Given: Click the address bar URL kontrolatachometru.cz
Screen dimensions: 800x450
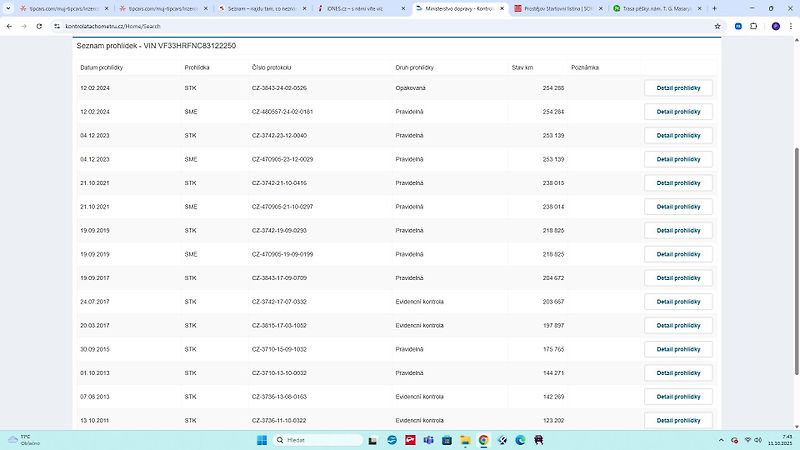Looking at the screenshot, I should 113,26.
